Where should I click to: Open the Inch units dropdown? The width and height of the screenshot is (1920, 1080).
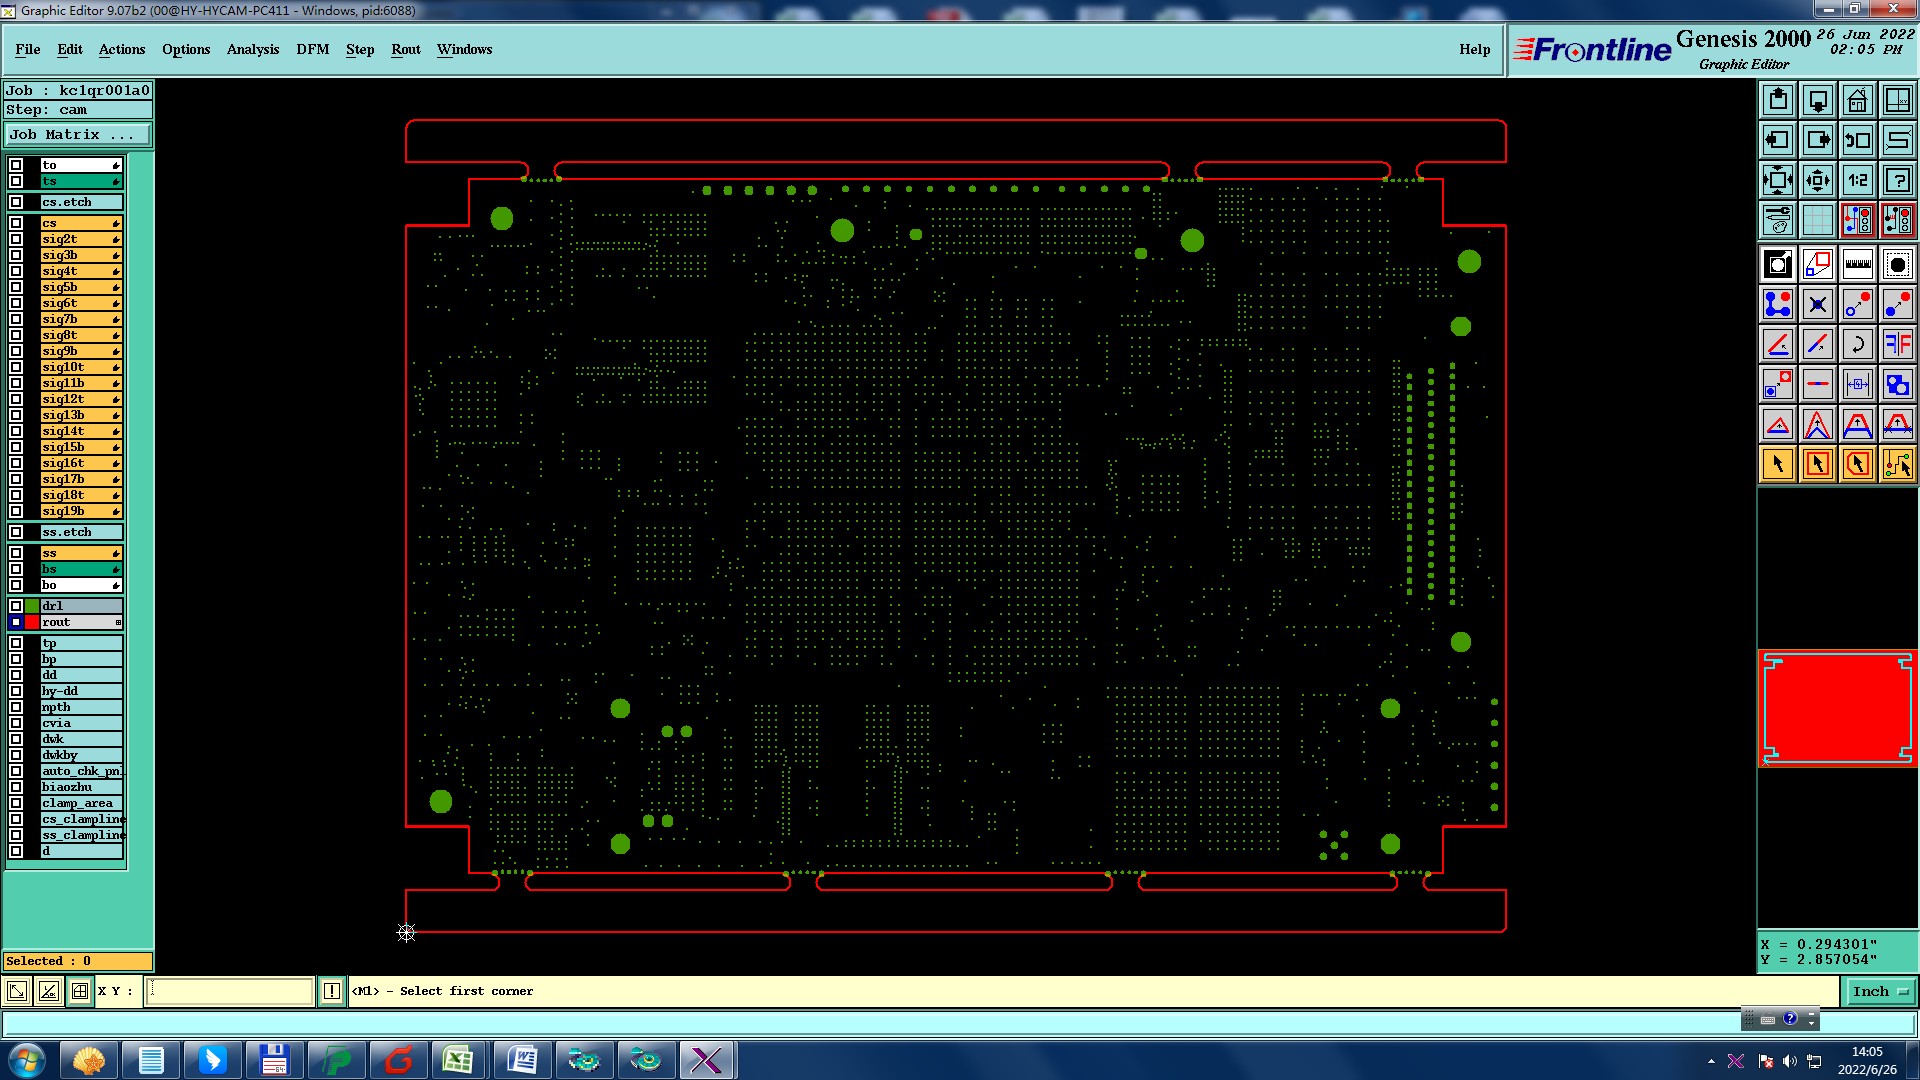pos(1880,991)
